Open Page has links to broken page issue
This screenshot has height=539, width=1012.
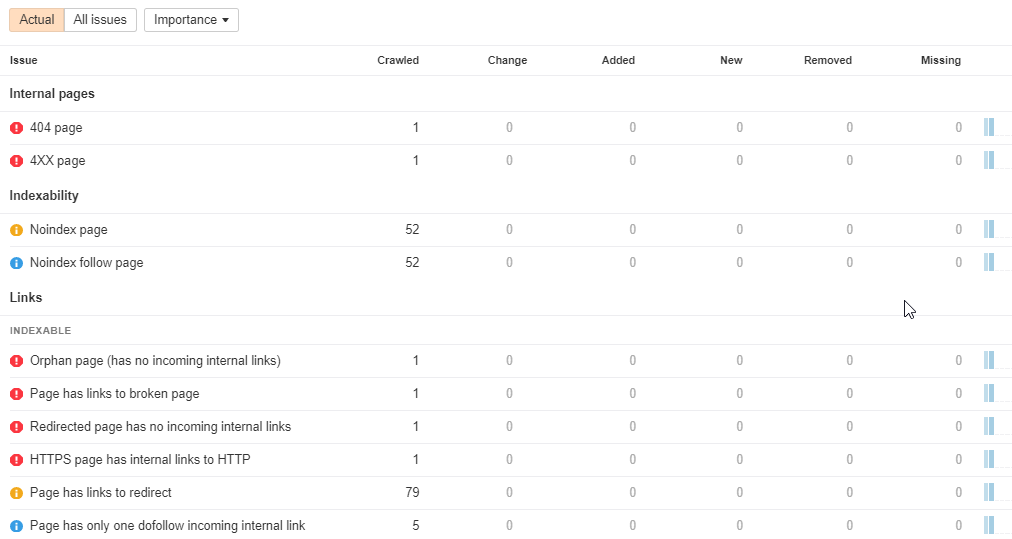click(x=114, y=394)
